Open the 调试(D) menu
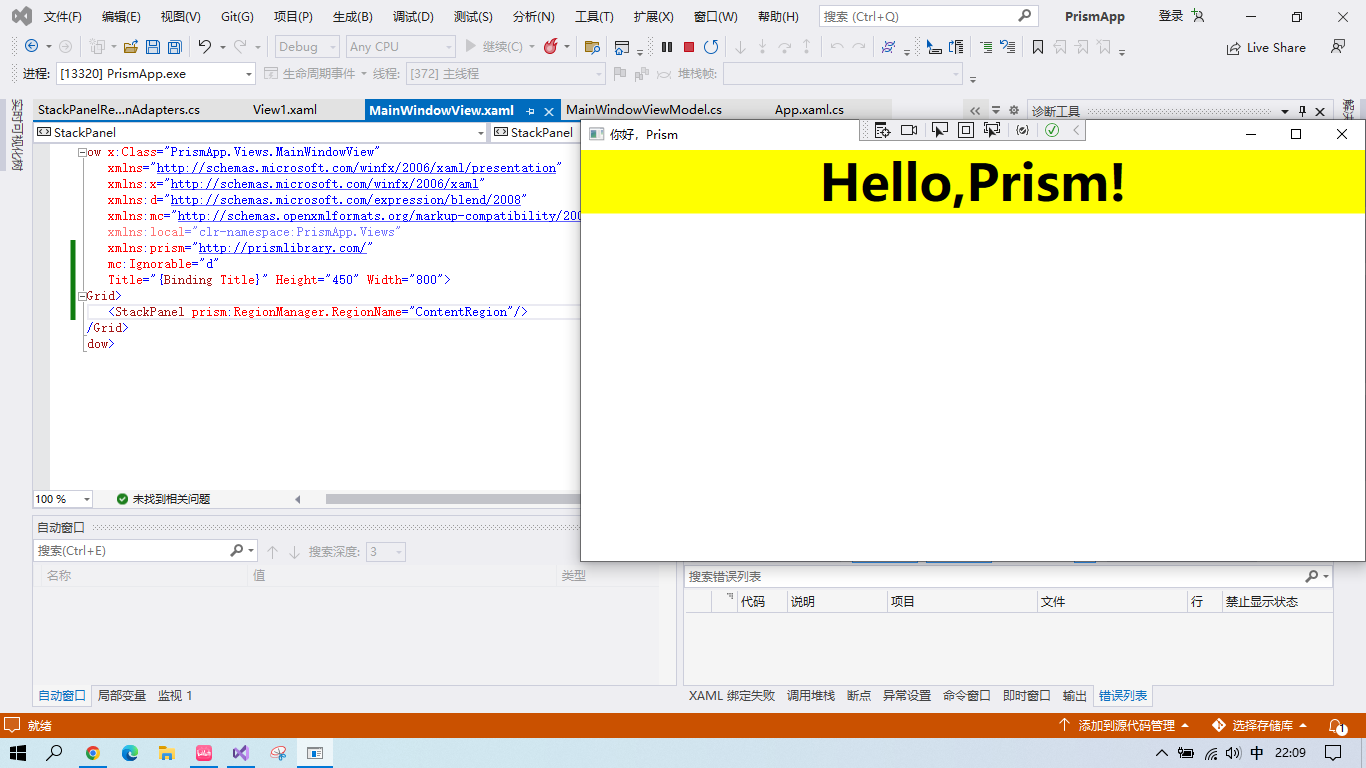The width and height of the screenshot is (1366, 768). pyautogui.click(x=413, y=17)
